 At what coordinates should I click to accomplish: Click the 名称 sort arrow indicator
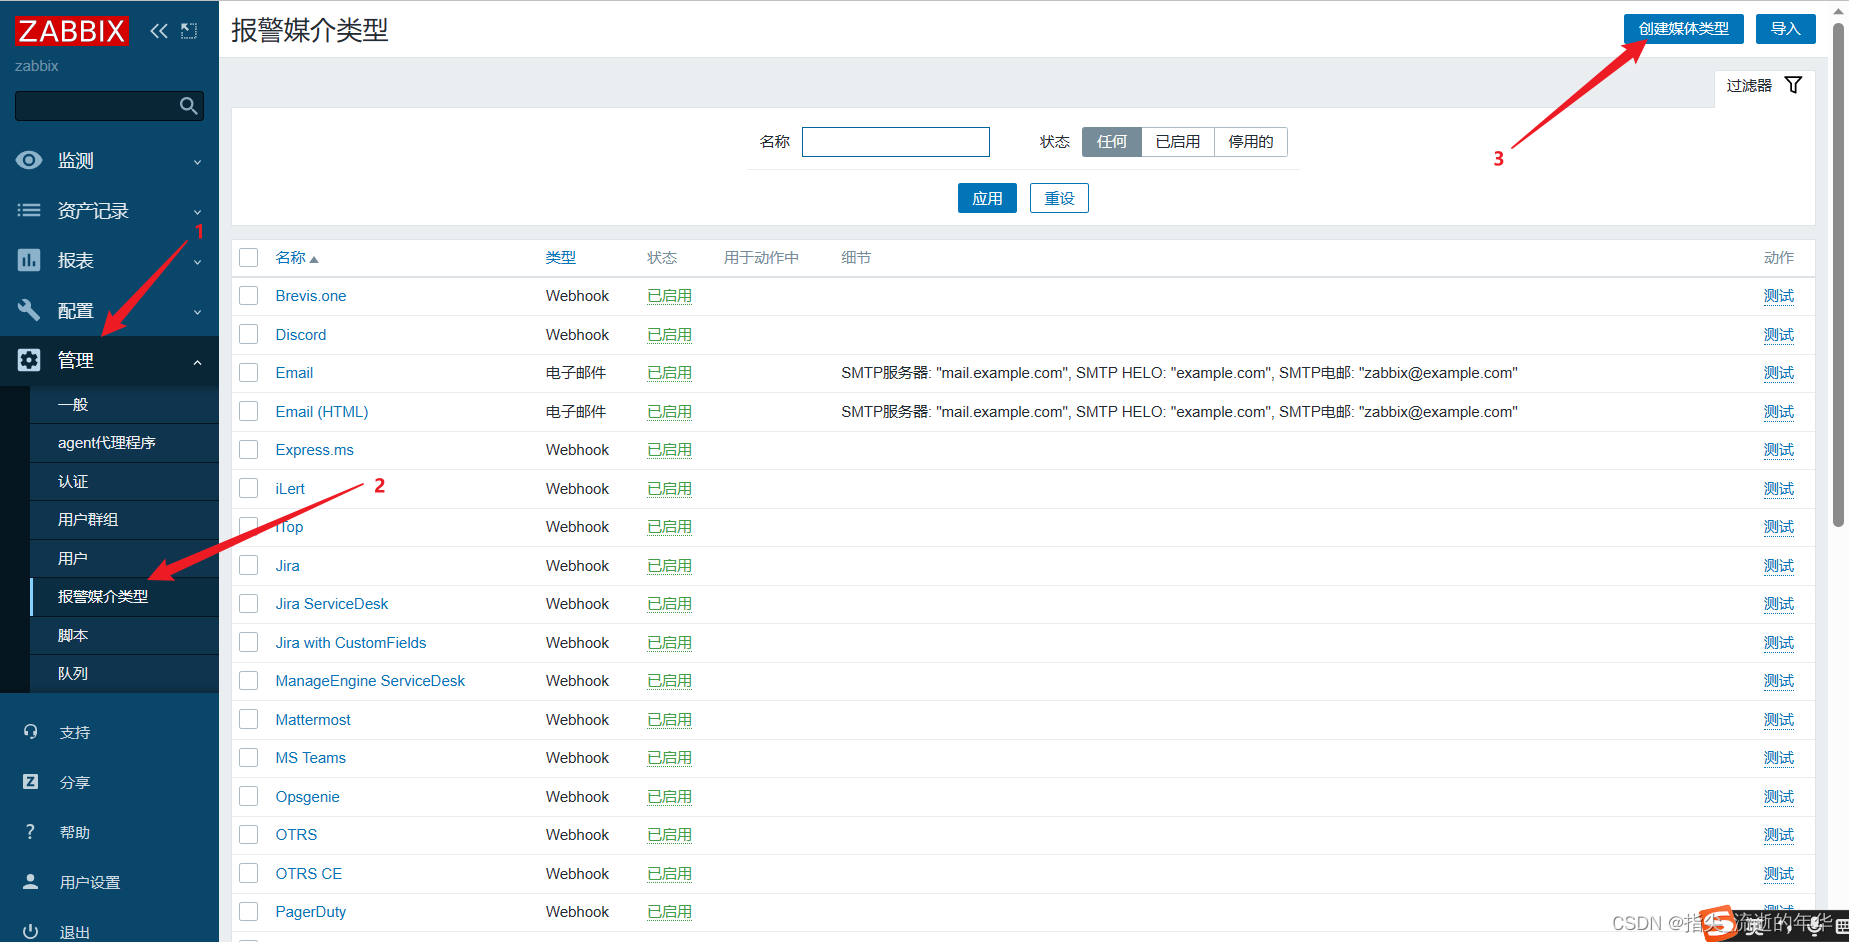[314, 259]
